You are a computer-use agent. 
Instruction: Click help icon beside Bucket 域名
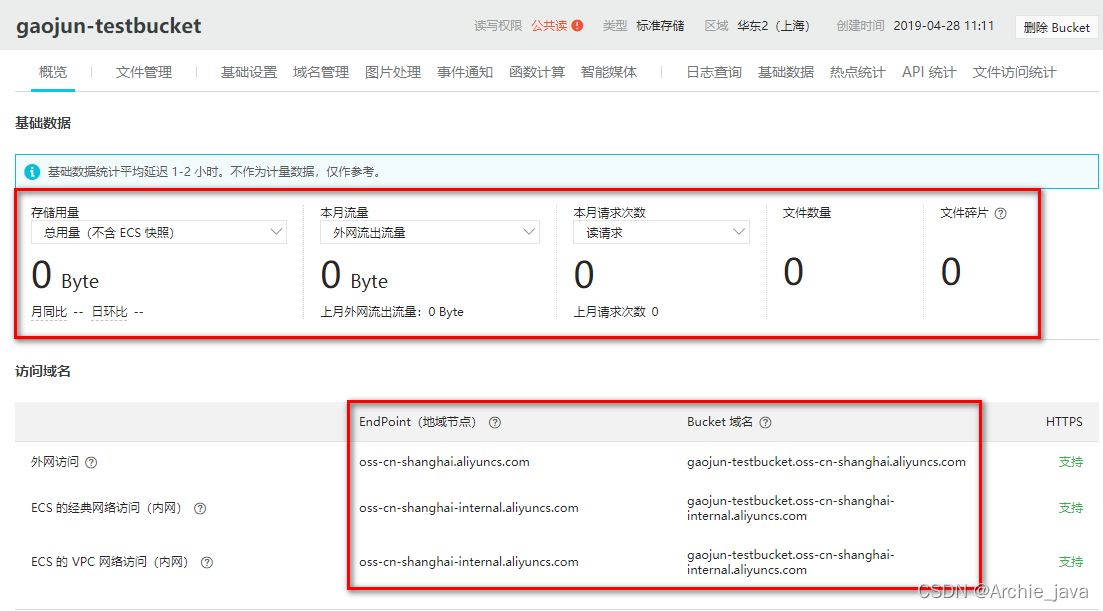click(765, 423)
